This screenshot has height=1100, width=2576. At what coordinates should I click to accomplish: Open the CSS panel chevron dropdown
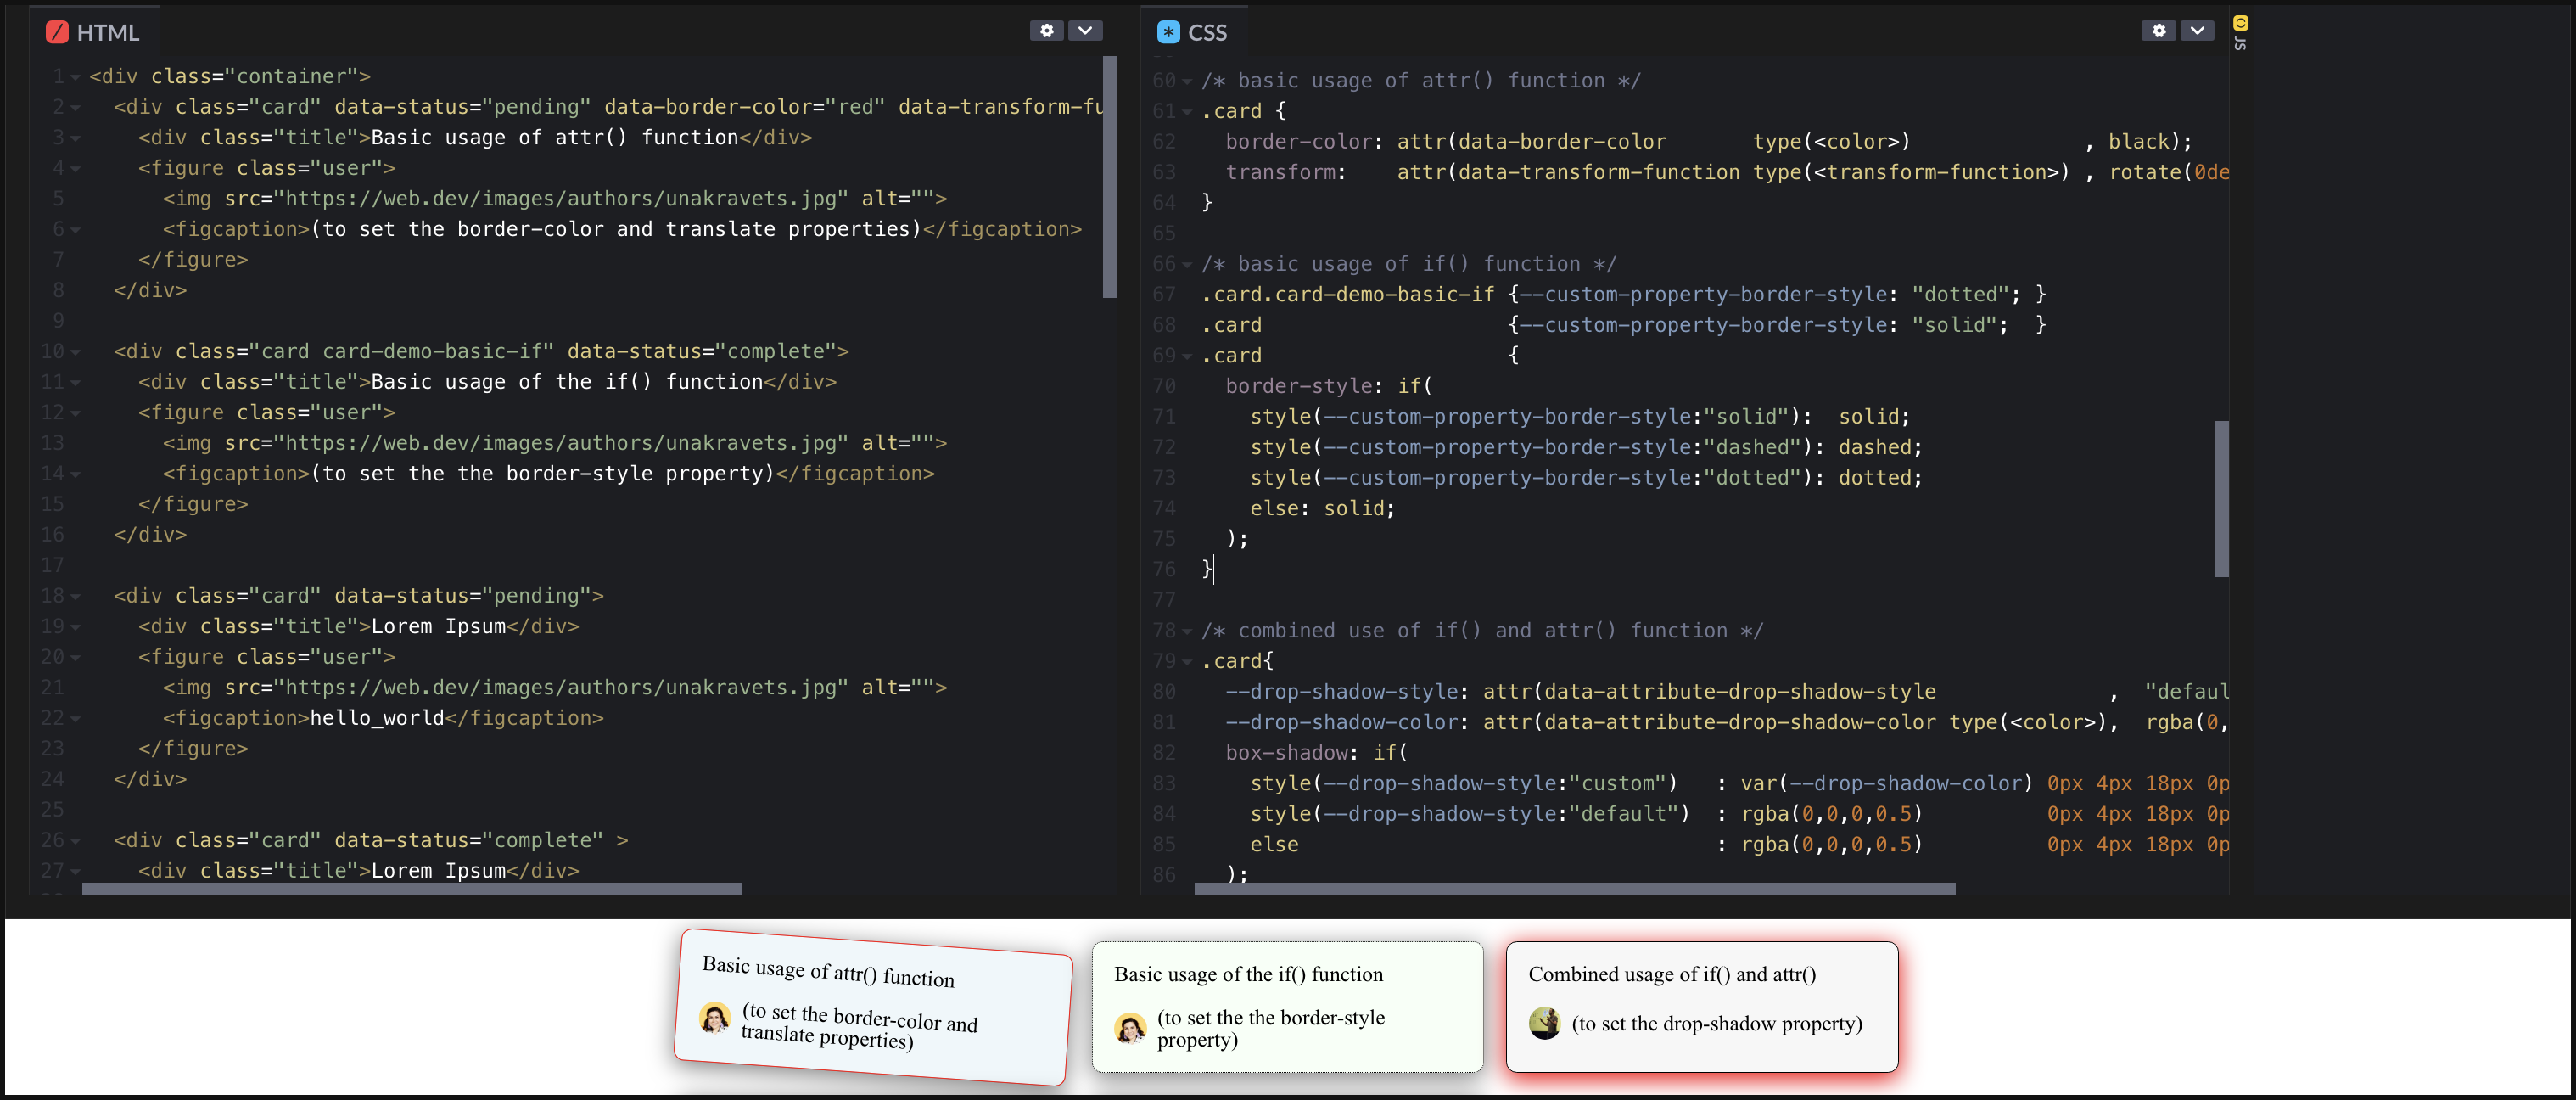2197,31
